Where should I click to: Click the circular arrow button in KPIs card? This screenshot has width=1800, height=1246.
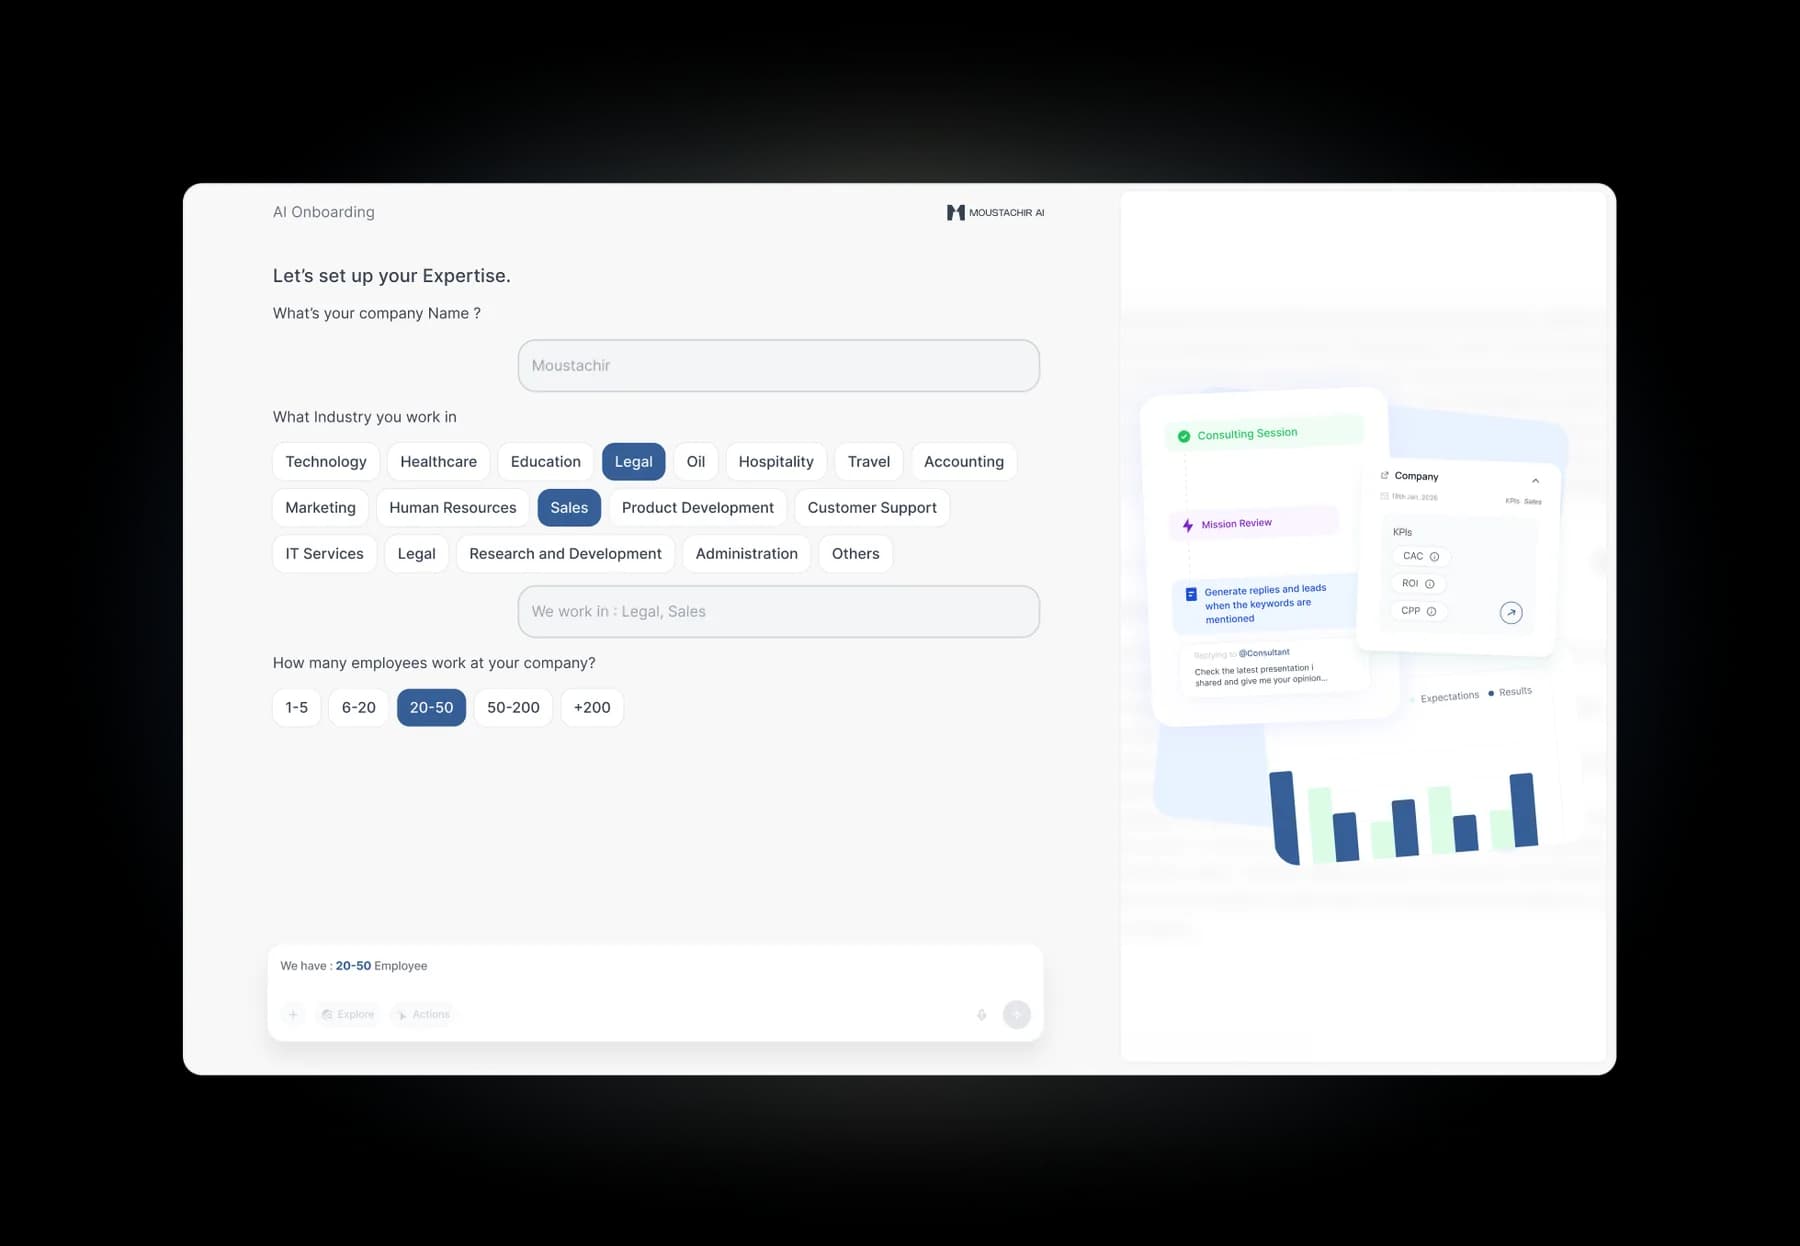[1511, 612]
